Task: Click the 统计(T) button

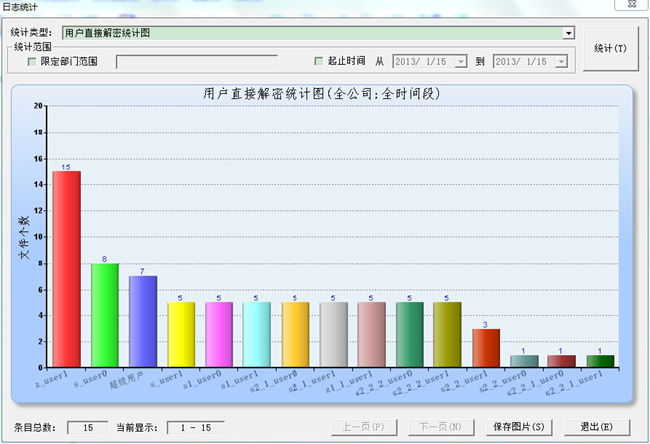Action: pos(610,48)
